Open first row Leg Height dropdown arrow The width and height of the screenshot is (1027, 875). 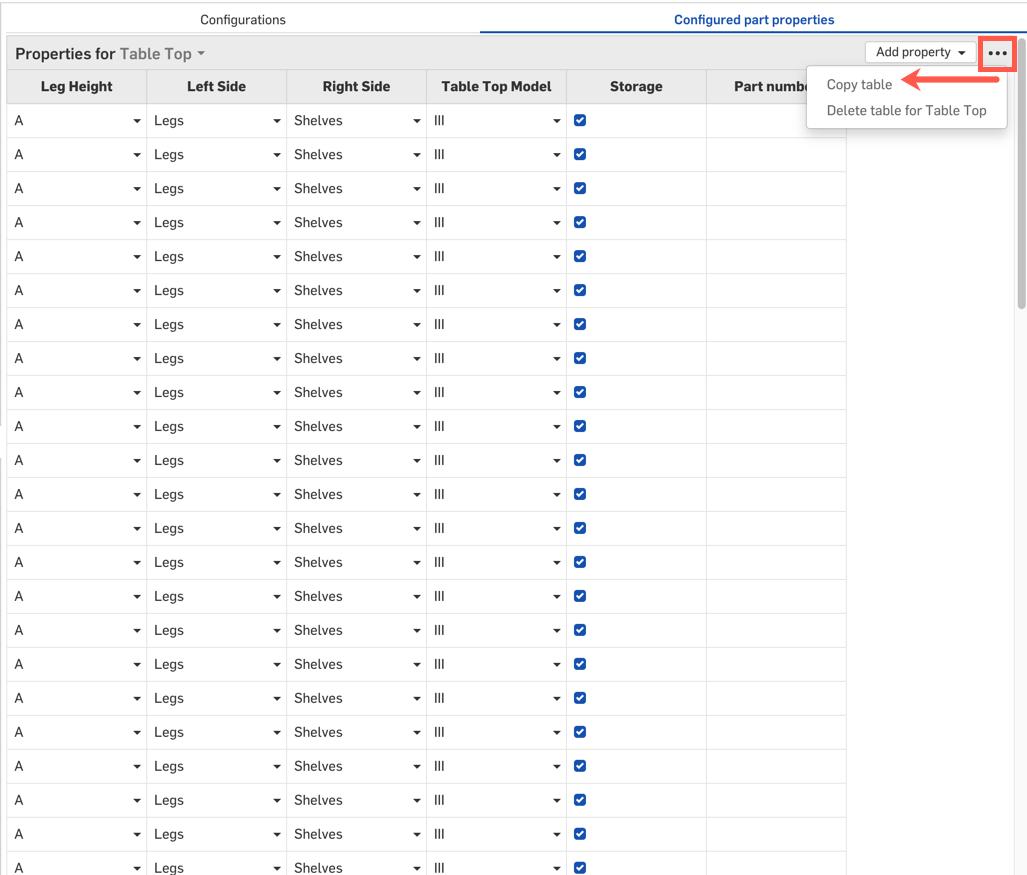(x=137, y=121)
